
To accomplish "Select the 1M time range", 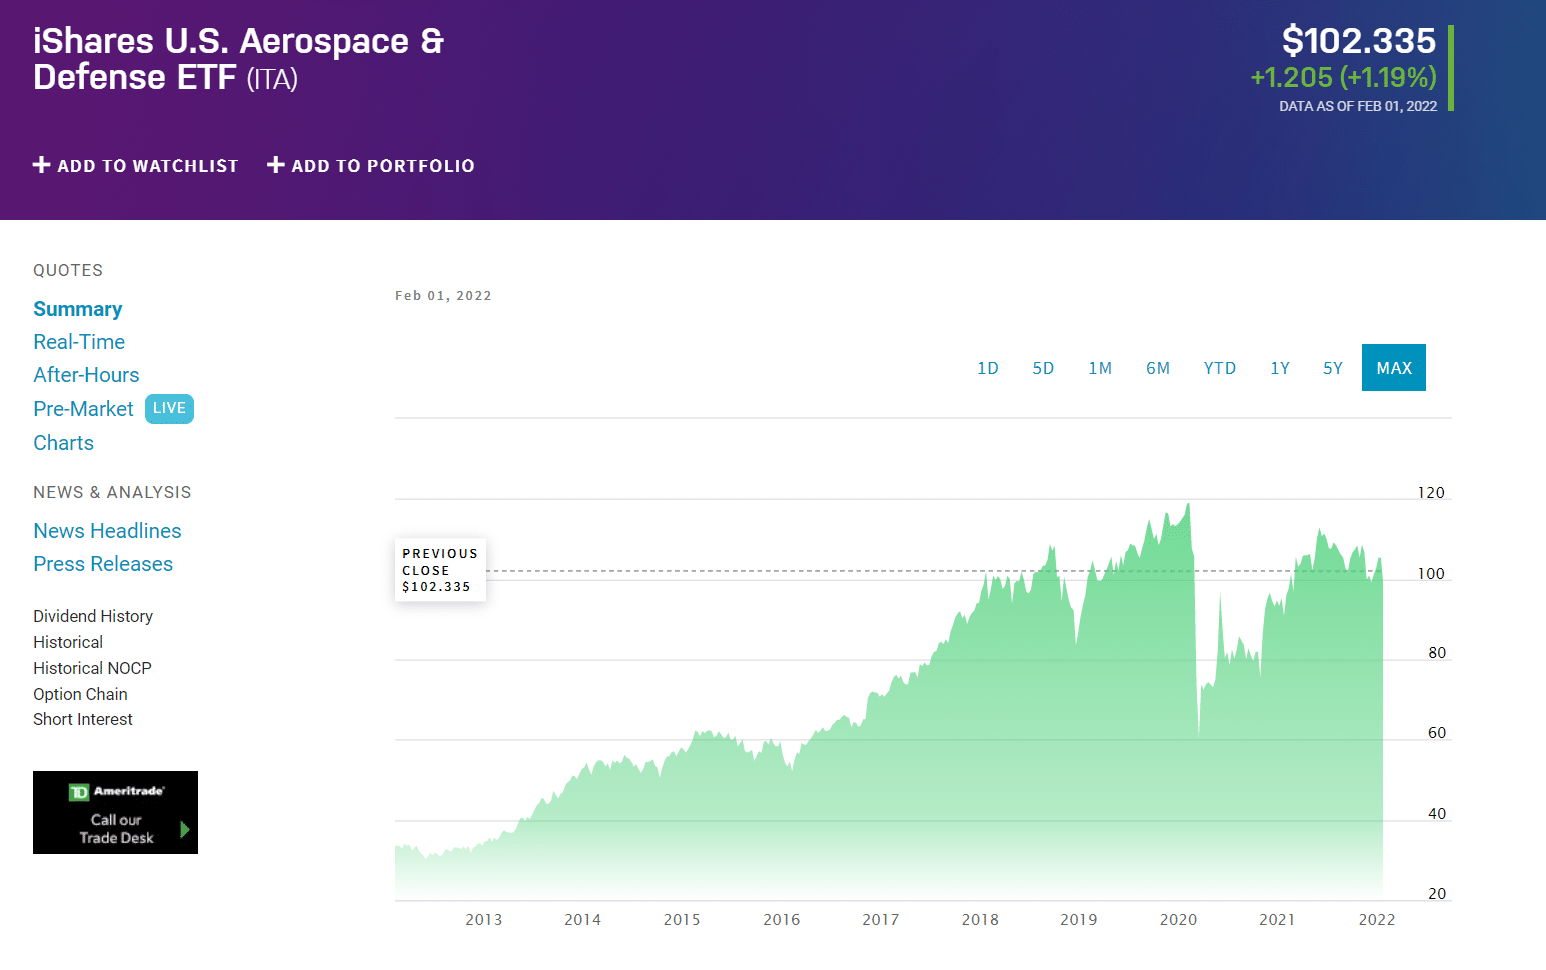I will (x=1100, y=367).
